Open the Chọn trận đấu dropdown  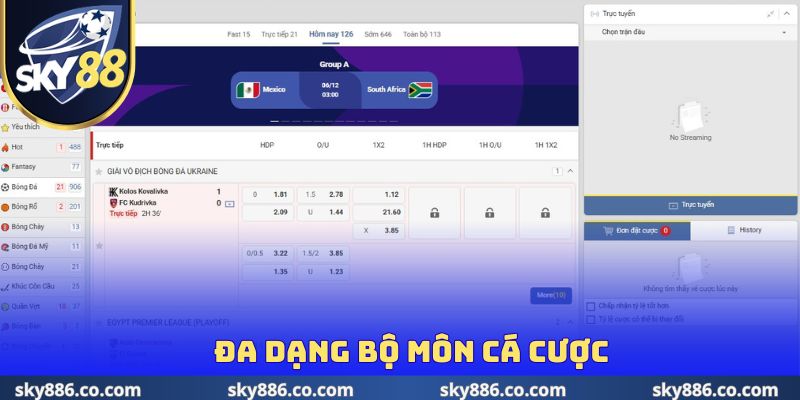690,32
